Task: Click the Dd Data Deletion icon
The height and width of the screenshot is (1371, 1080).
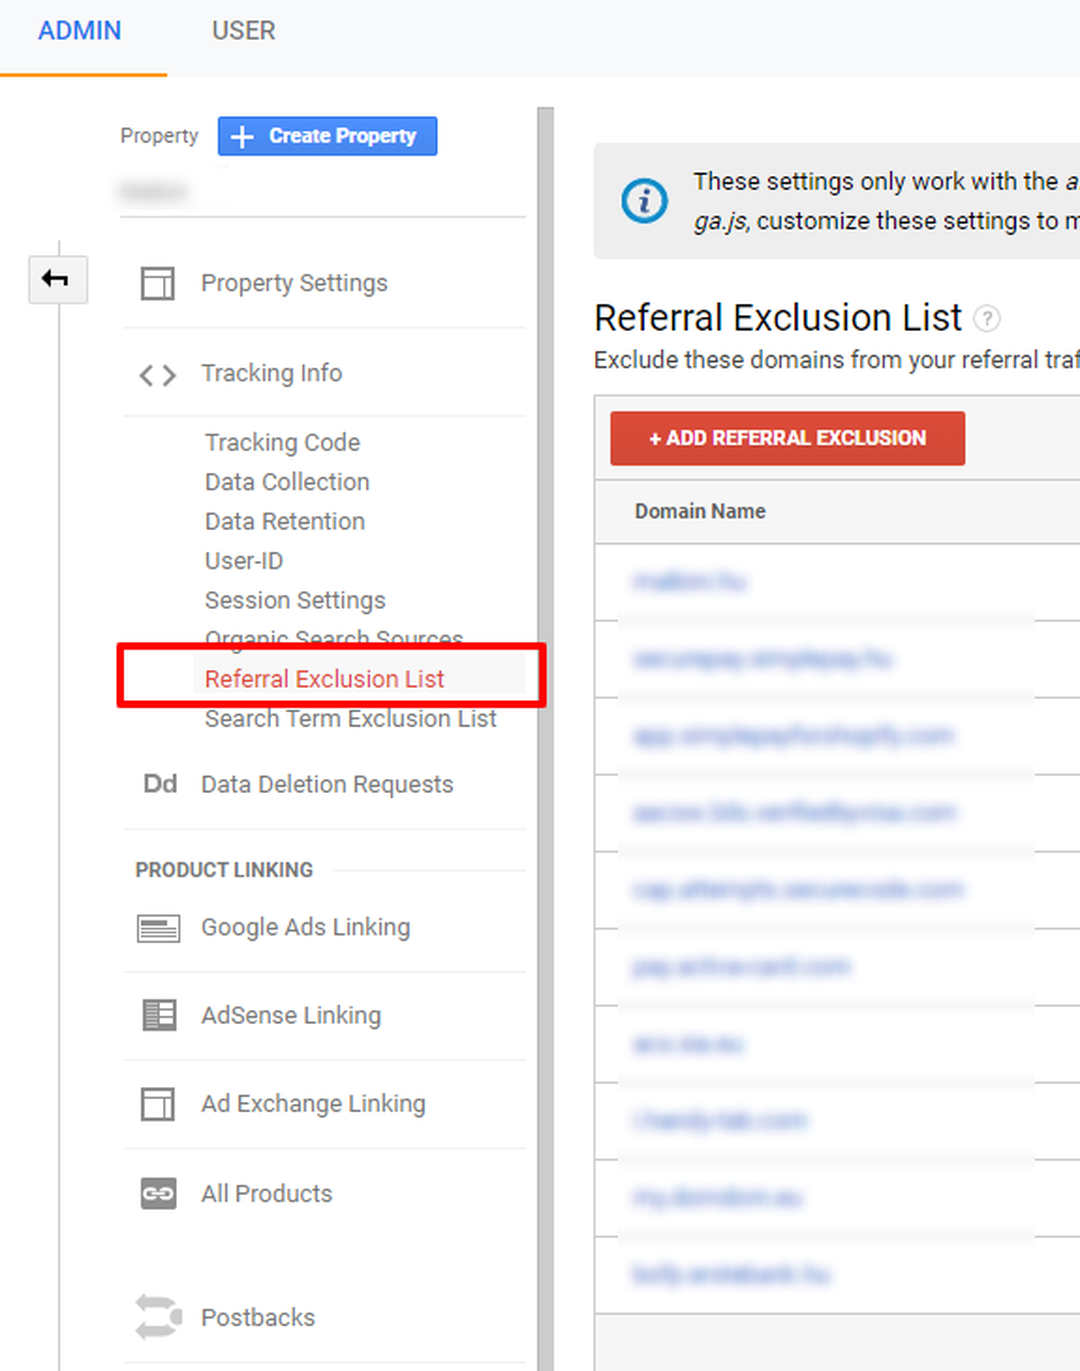Action: click(160, 784)
